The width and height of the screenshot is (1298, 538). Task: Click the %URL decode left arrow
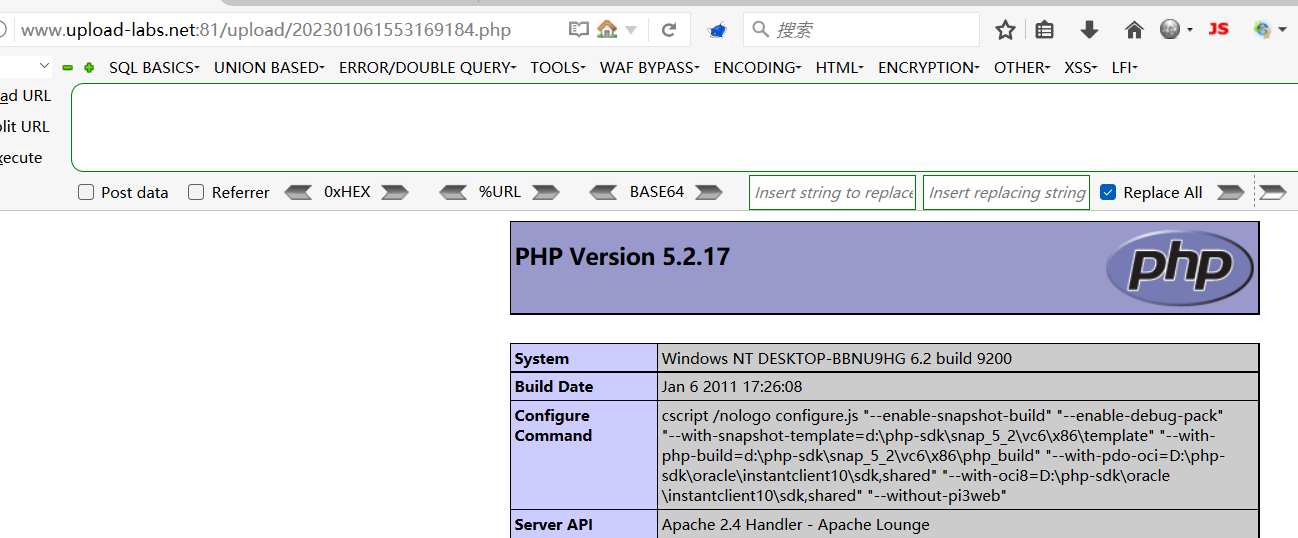(454, 192)
